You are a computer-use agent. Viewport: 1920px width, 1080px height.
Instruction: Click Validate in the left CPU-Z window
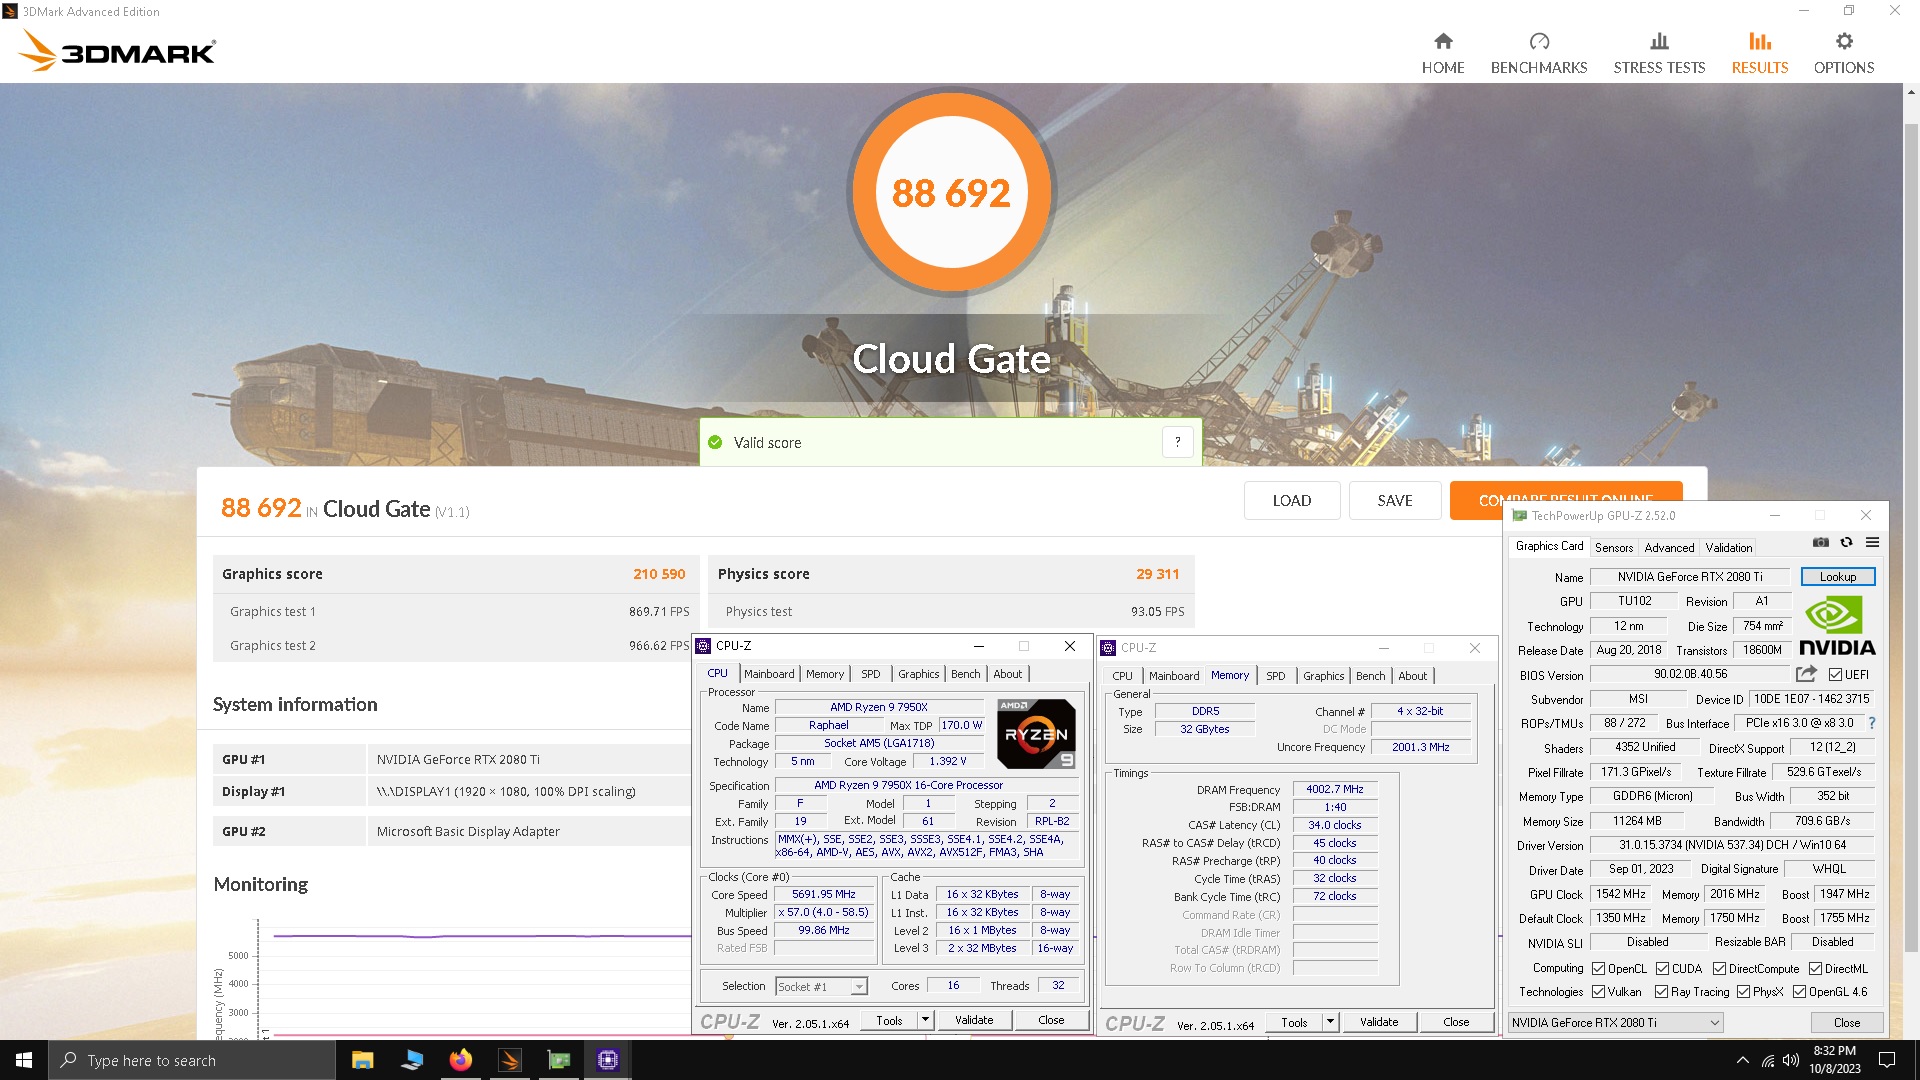point(974,1020)
